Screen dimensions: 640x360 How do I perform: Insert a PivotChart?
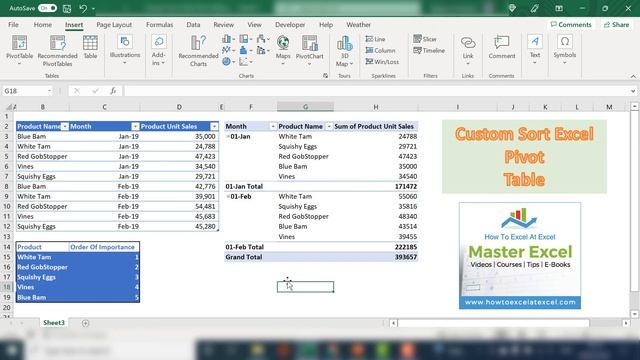[309, 51]
